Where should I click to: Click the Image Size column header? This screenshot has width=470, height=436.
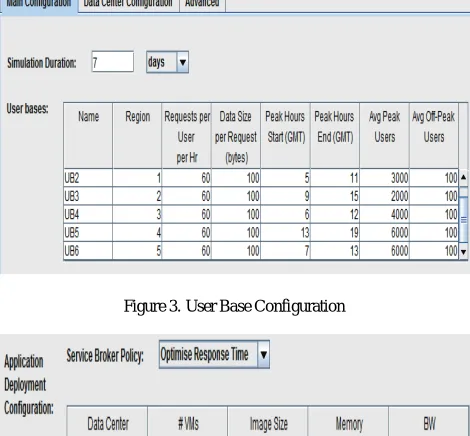coord(268,421)
